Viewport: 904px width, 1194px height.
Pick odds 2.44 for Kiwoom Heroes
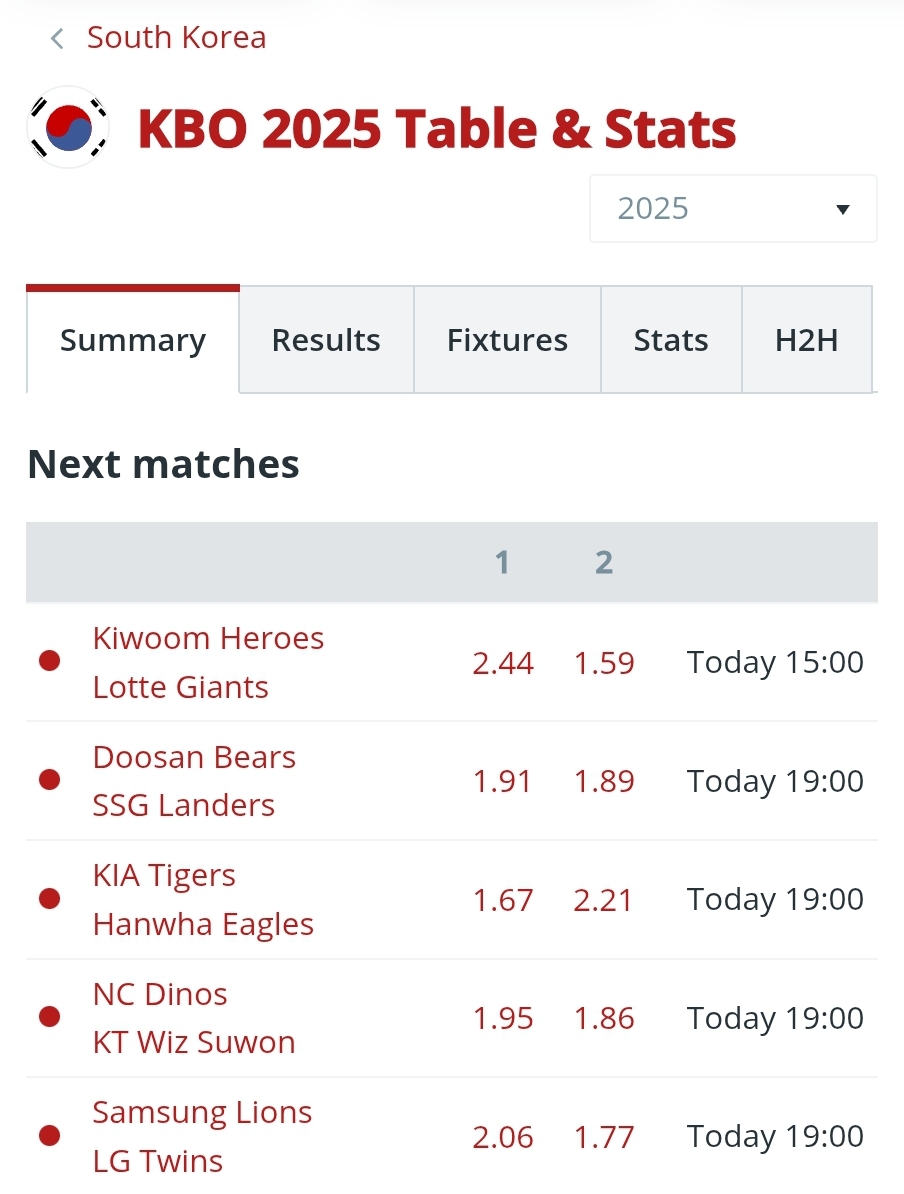coord(503,663)
